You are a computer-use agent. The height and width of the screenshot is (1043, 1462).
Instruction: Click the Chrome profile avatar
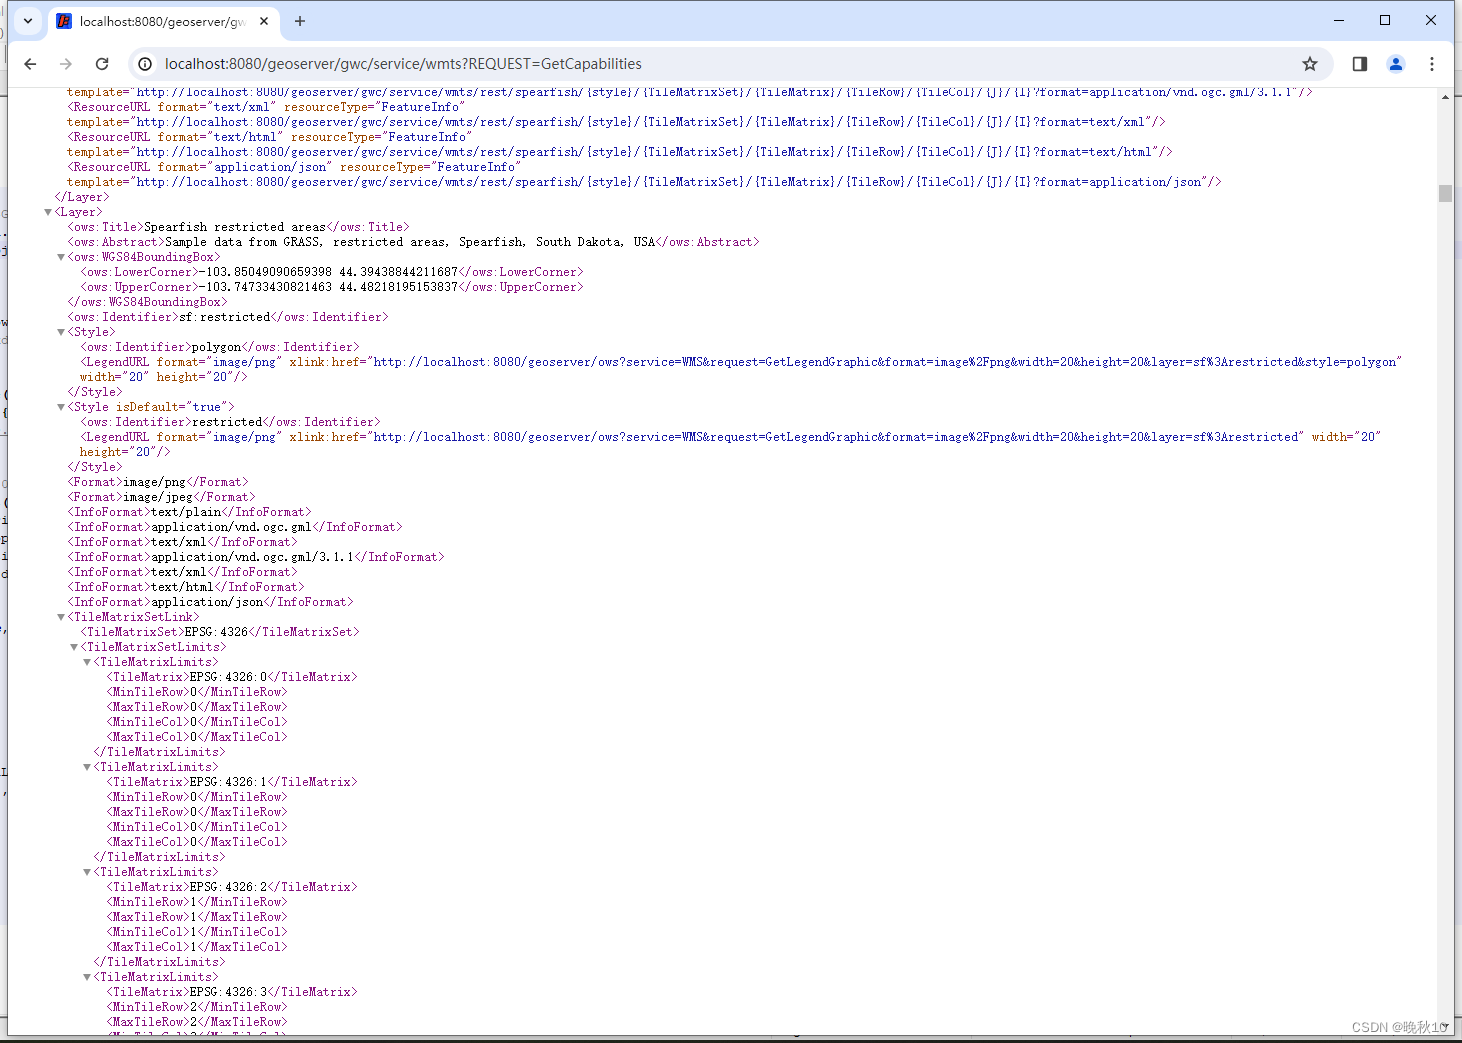pyautogui.click(x=1396, y=63)
